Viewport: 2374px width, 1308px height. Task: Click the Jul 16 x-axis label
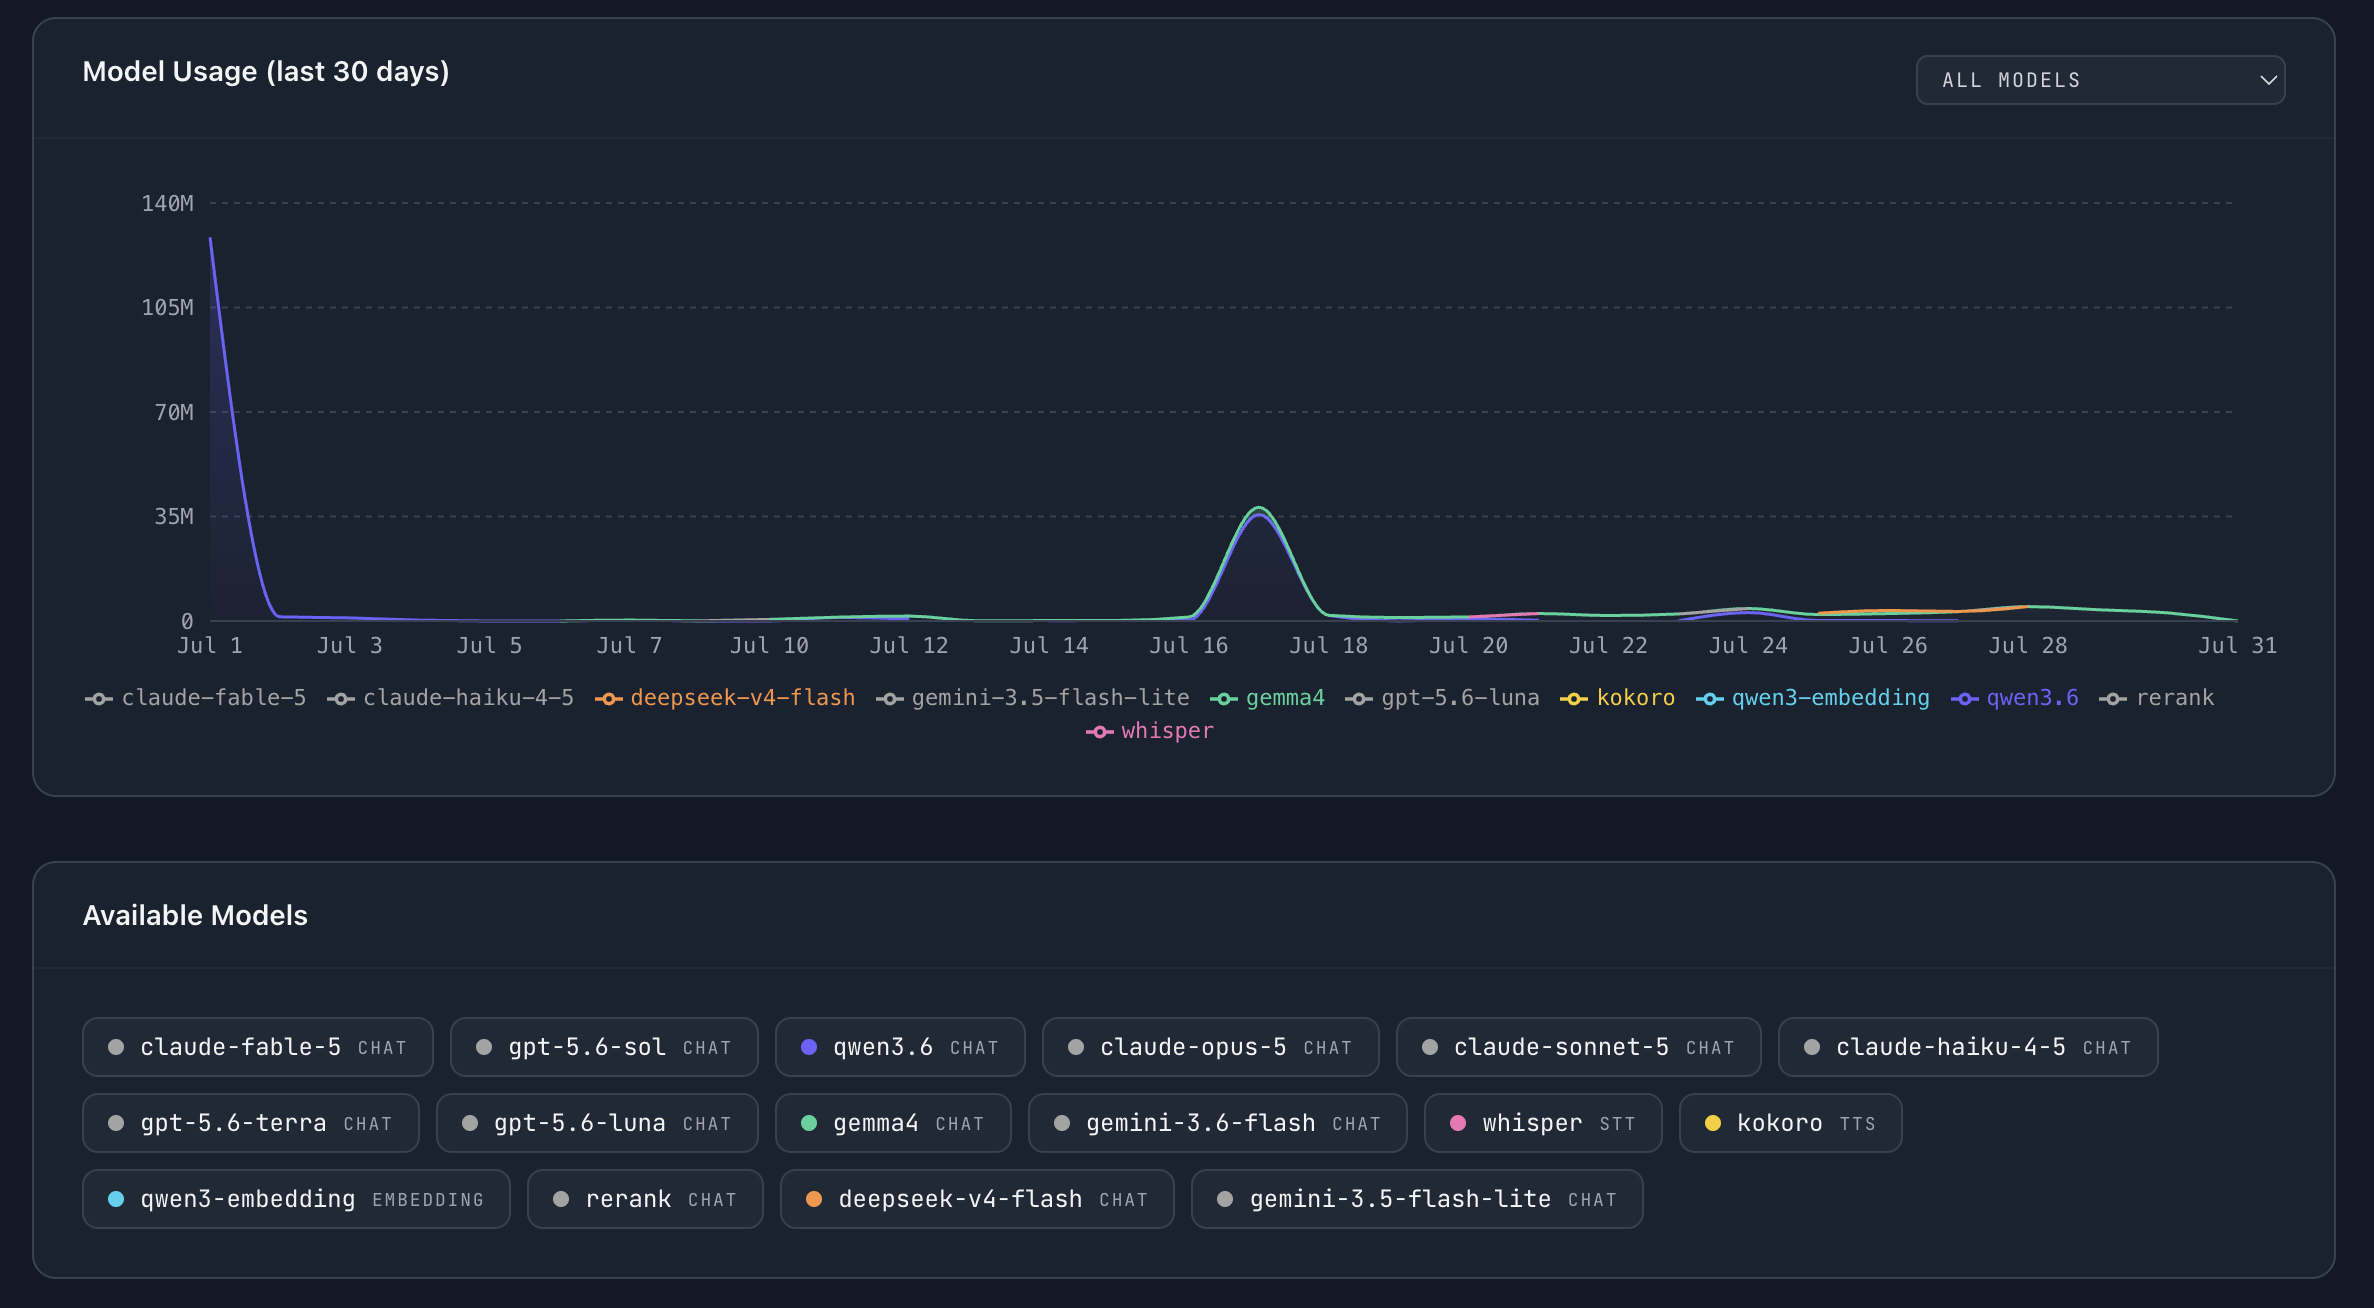[x=1188, y=645]
